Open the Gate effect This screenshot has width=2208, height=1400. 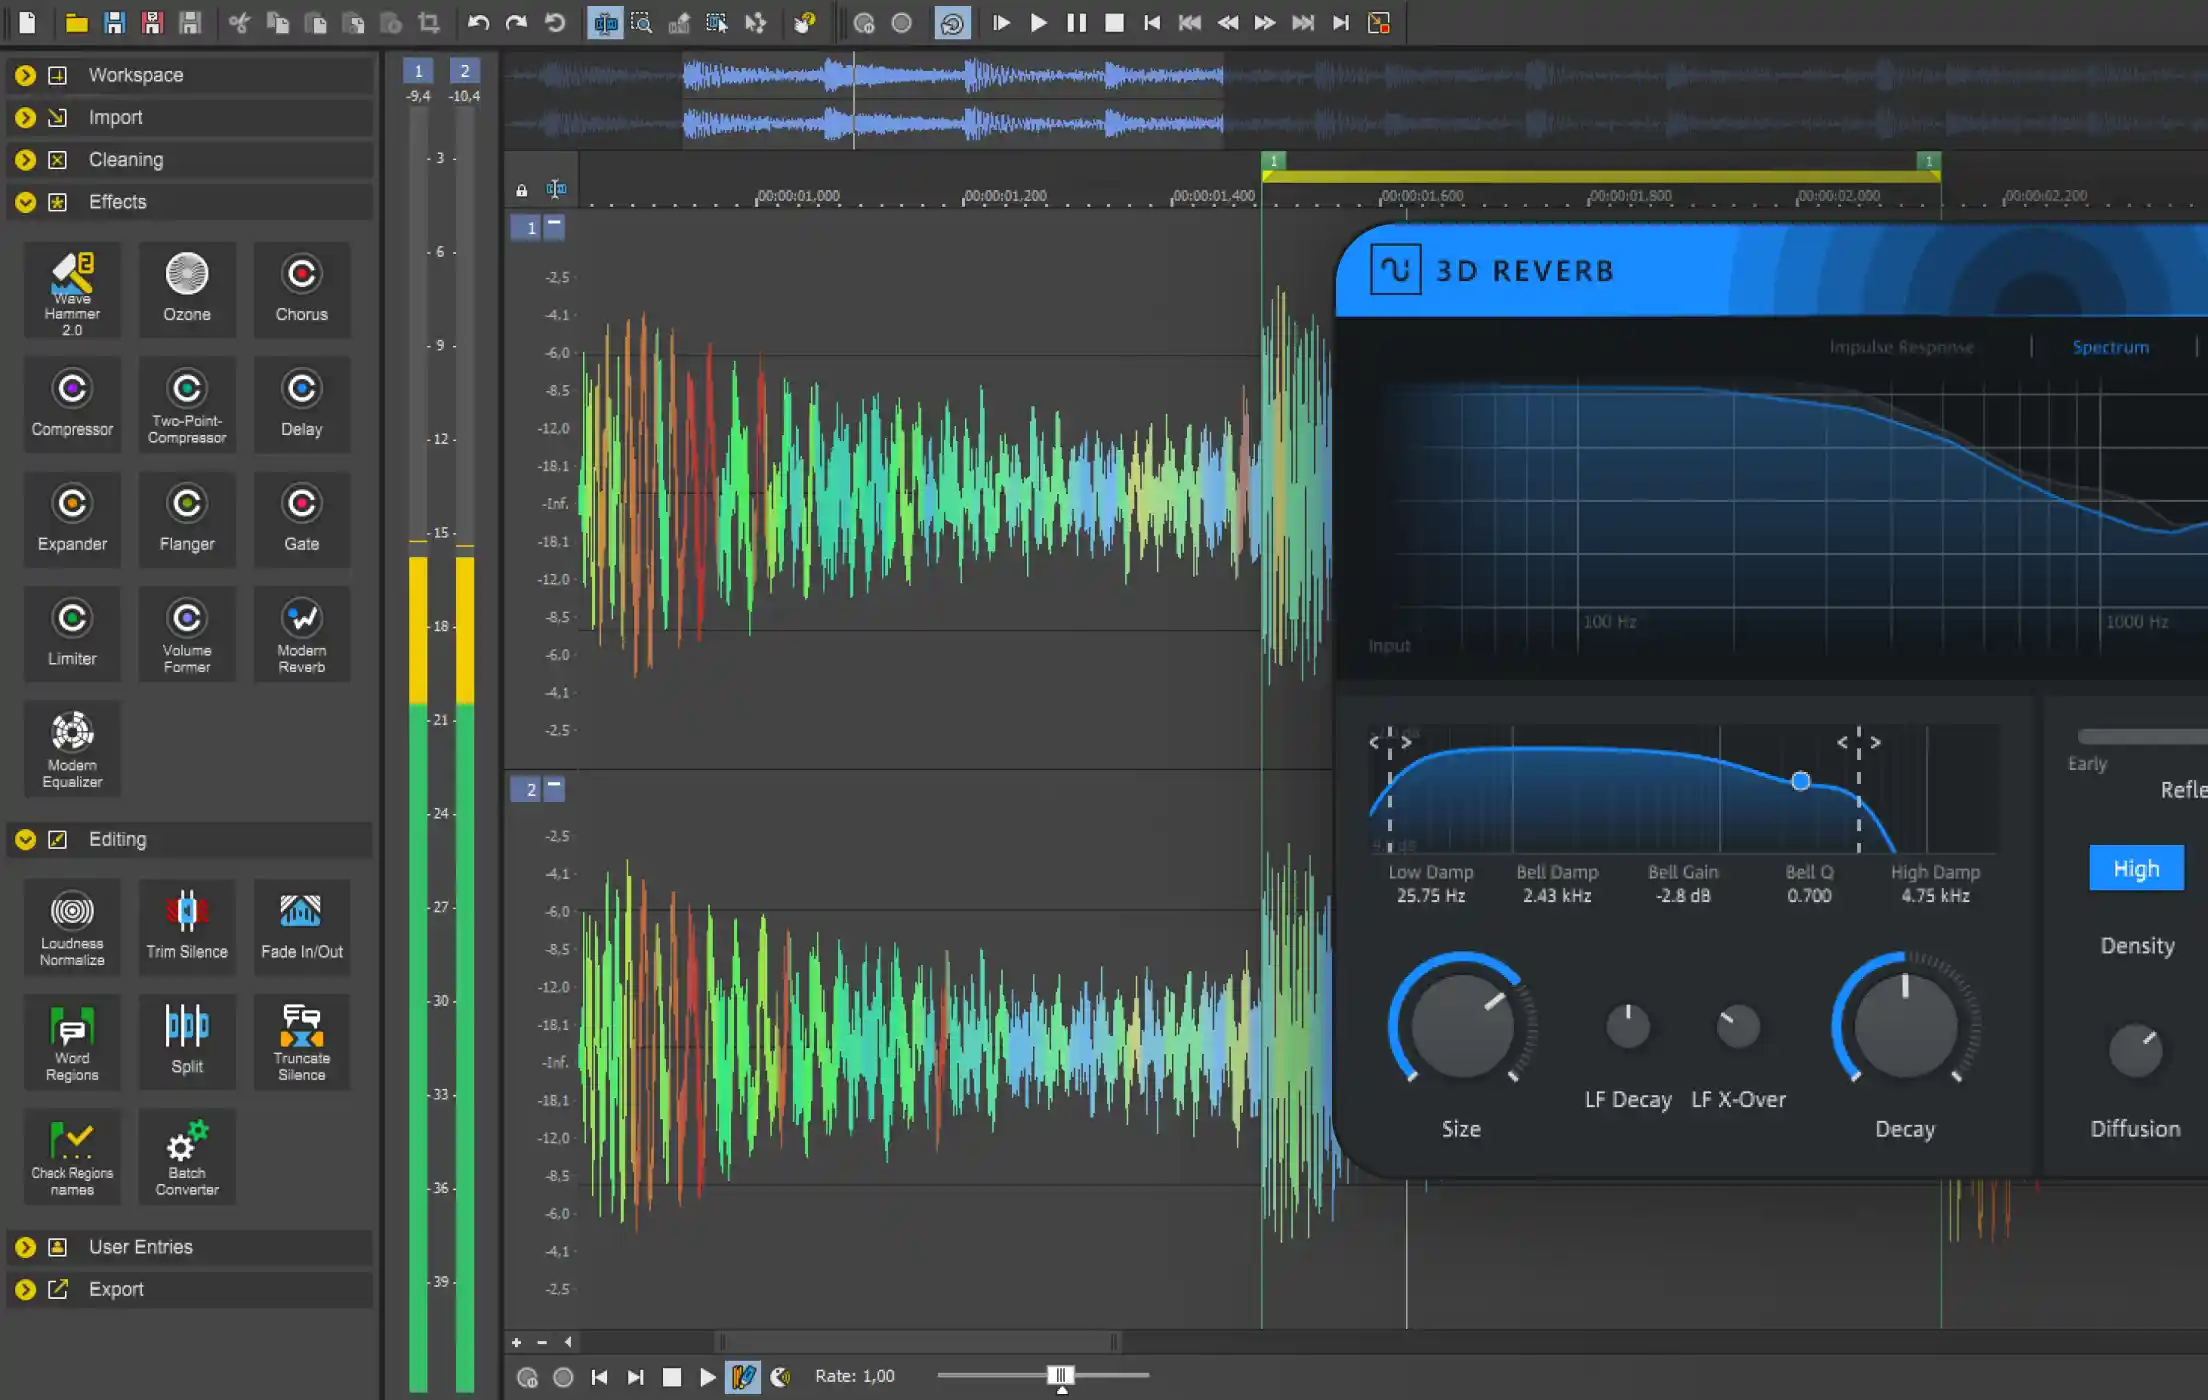(x=301, y=520)
